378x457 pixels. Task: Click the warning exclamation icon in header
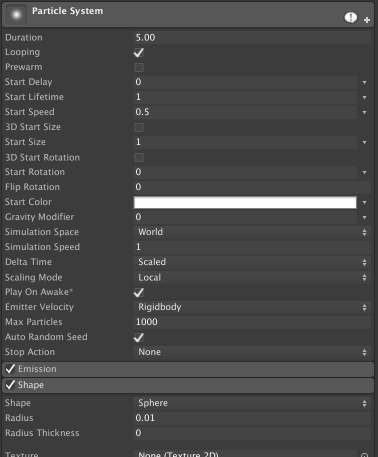pos(350,17)
